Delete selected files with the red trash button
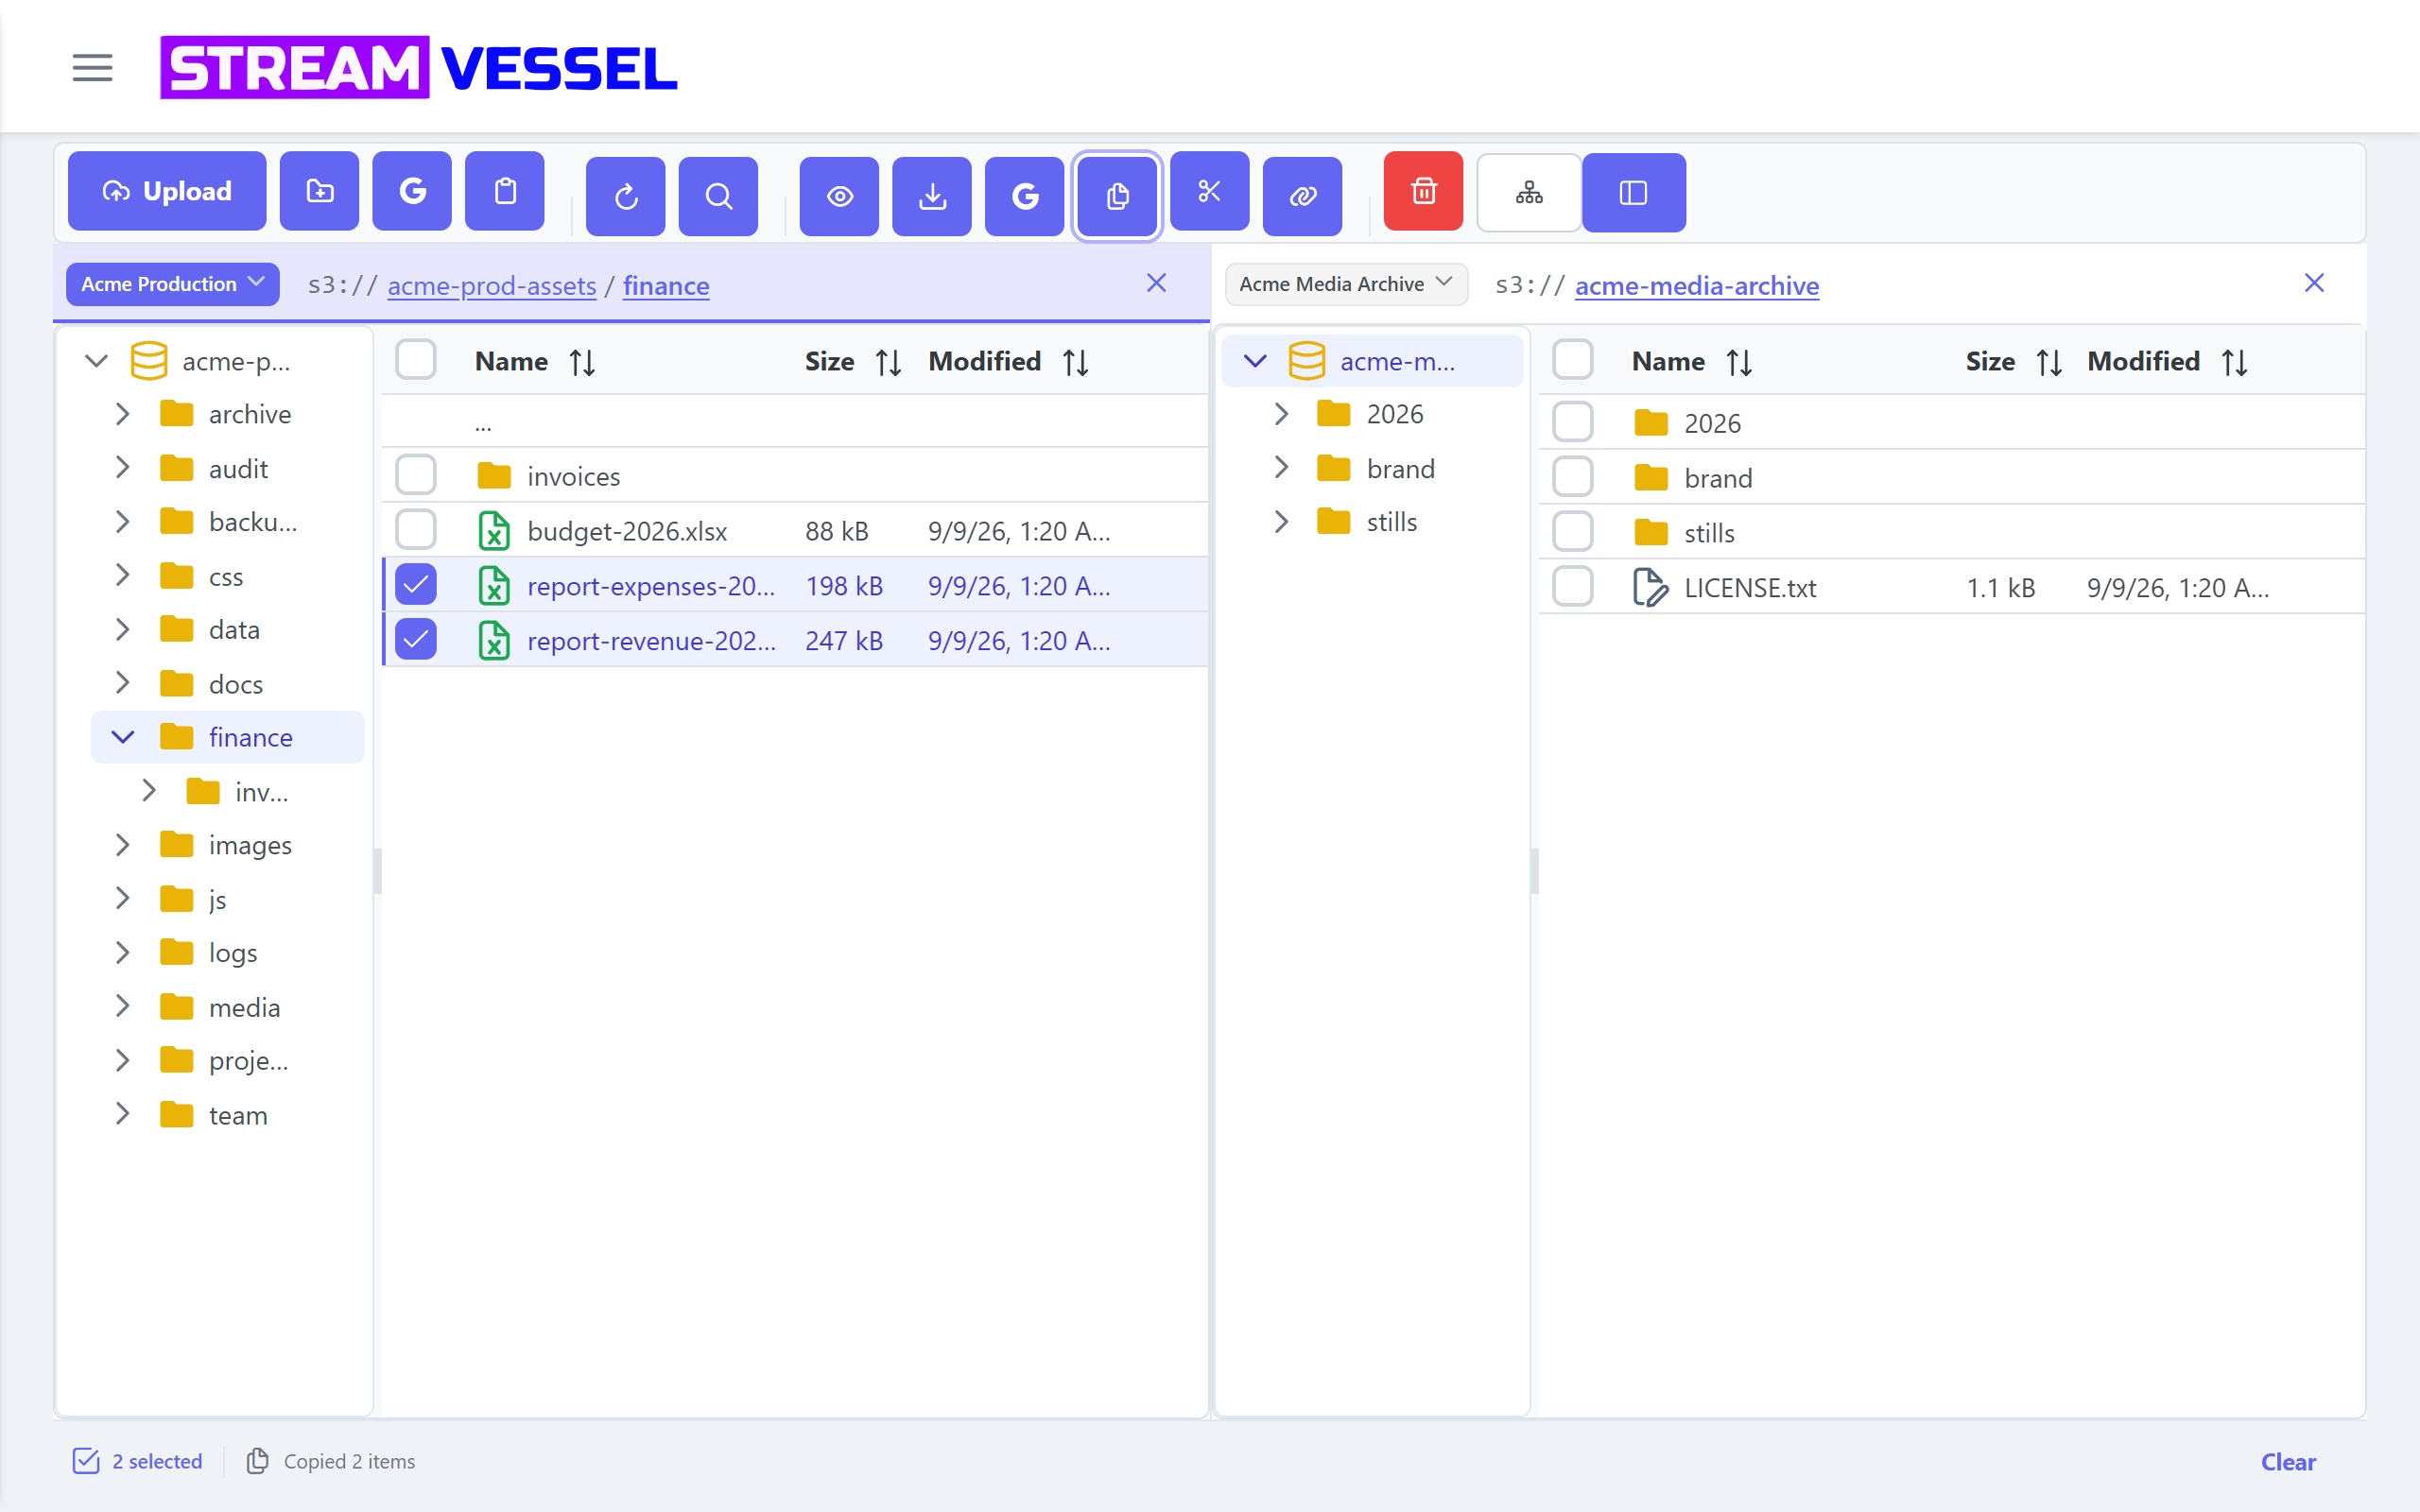2420x1512 pixels. point(1423,191)
